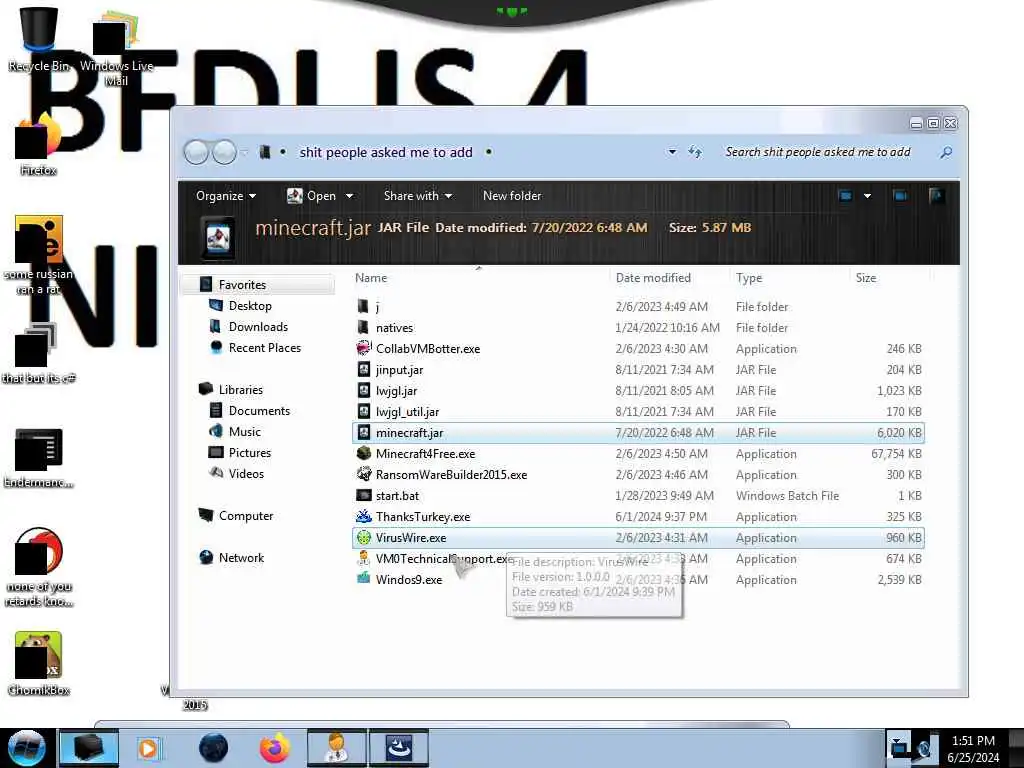1024x768 pixels.
Task: Select Computer in the navigation pane
Action: [x=246, y=516]
